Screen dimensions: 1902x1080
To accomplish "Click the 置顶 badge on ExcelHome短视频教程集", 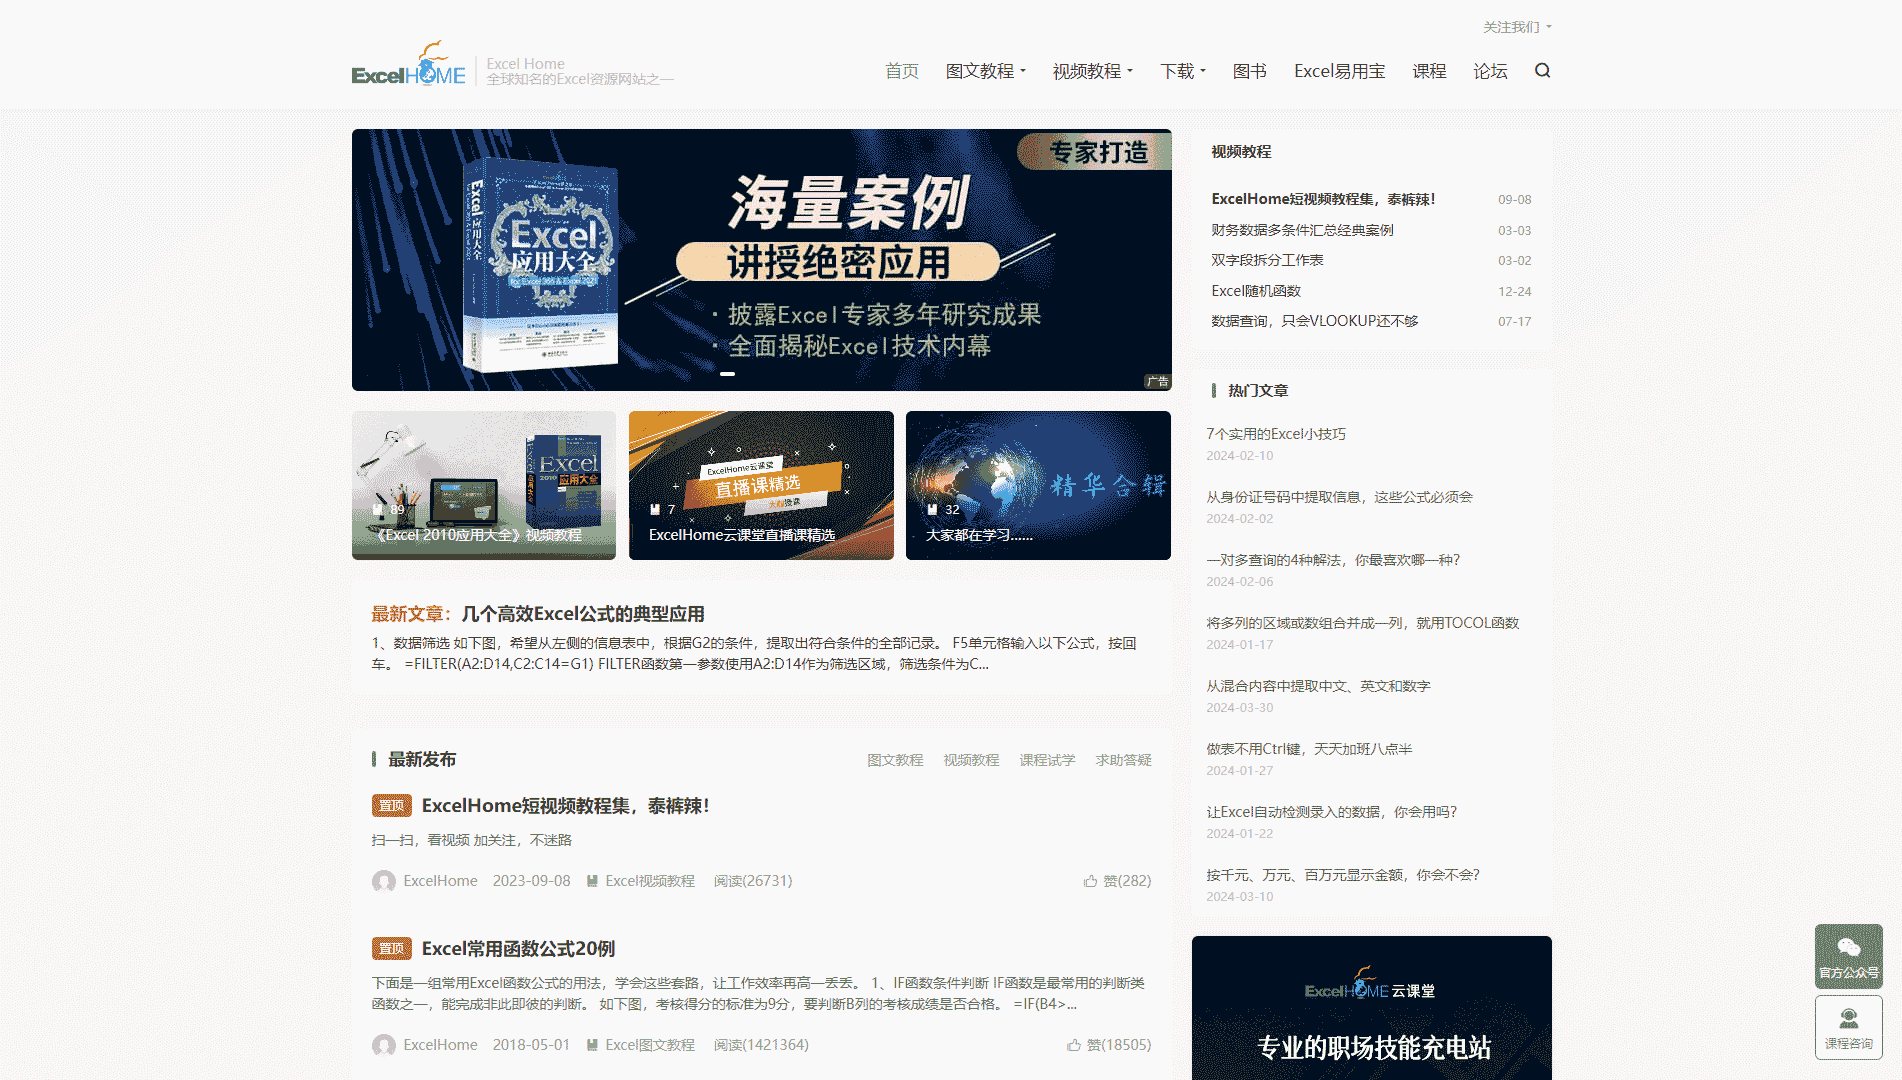I will 391,806.
